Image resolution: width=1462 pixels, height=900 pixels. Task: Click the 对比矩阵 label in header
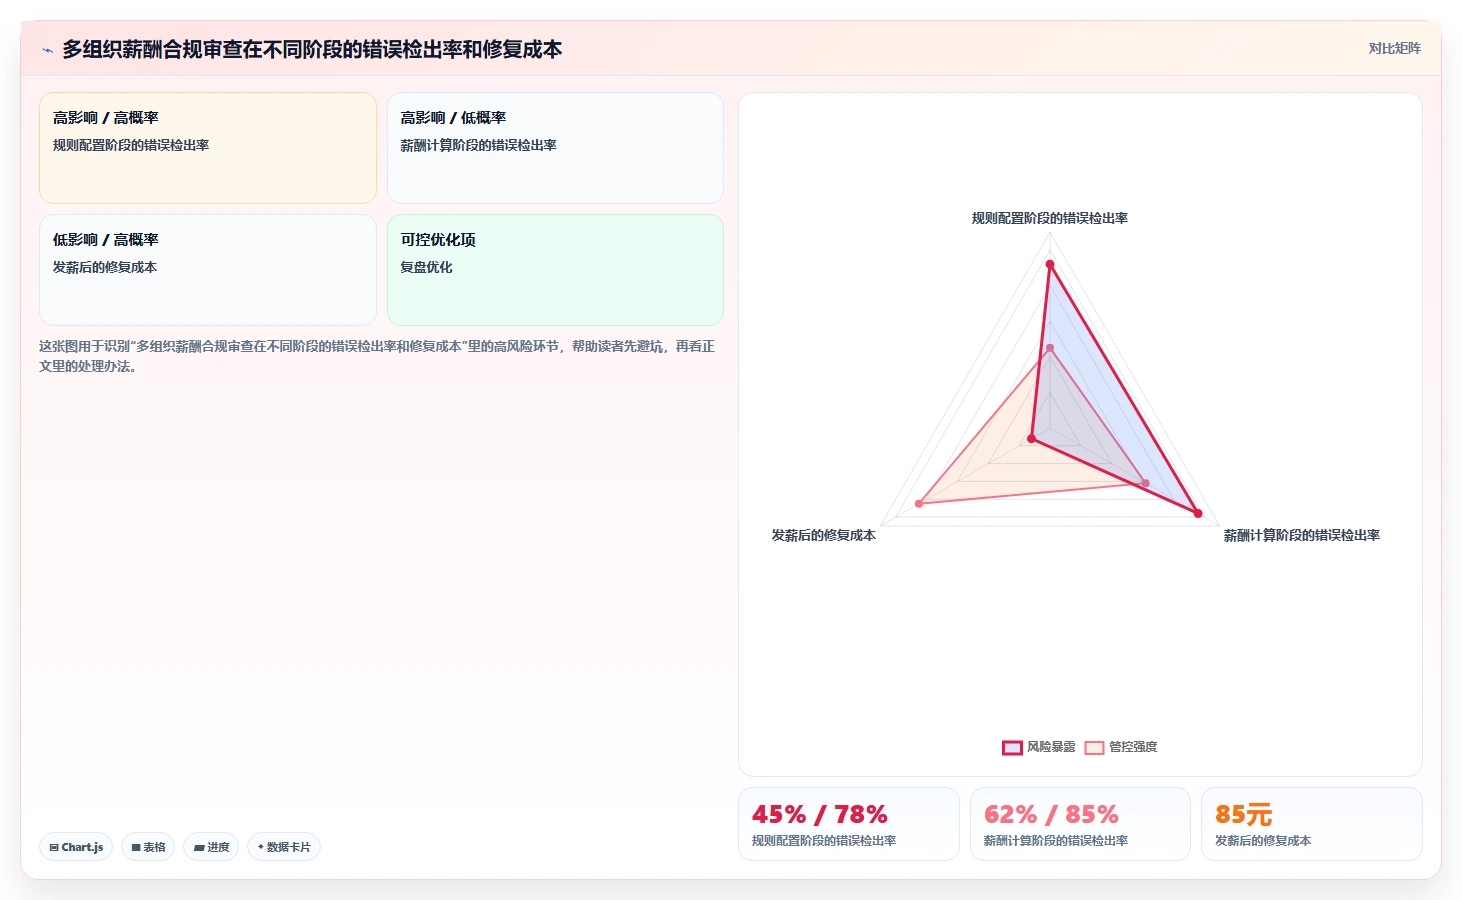click(x=1394, y=48)
